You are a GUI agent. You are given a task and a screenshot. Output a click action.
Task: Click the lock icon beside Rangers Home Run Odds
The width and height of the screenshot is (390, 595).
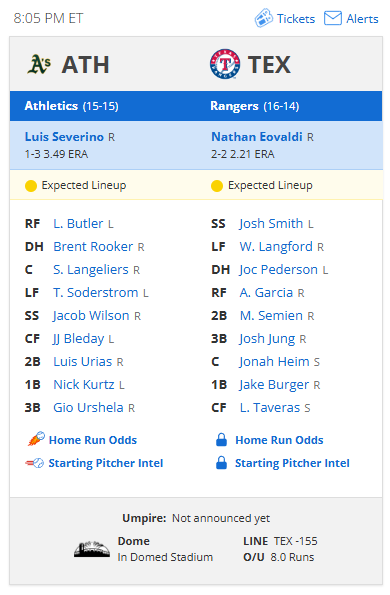click(x=221, y=439)
